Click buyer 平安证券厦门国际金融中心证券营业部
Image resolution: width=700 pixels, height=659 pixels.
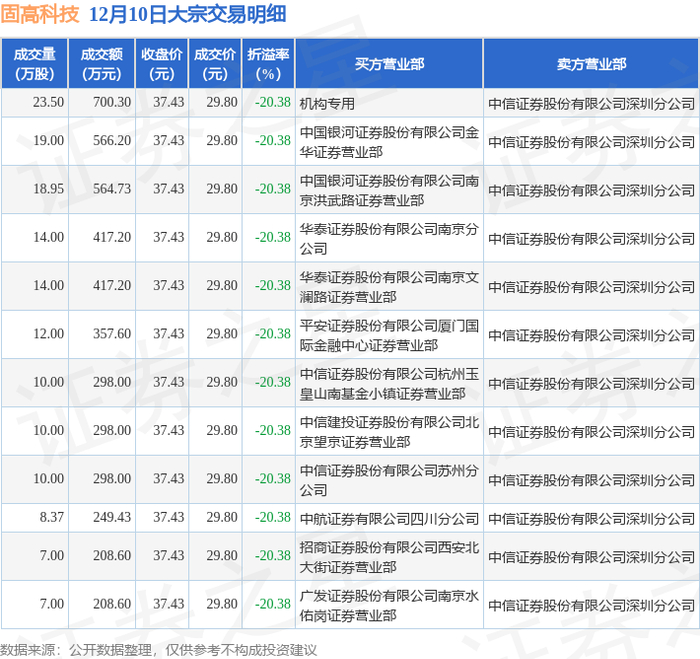tap(389, 335)
